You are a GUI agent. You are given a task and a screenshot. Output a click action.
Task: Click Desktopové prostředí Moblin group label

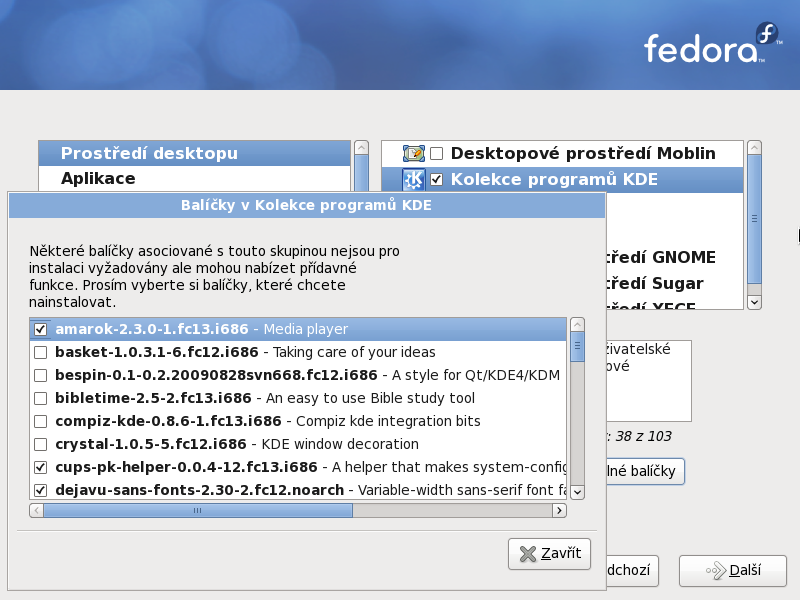pyautogui.click(x=583, y=154)
